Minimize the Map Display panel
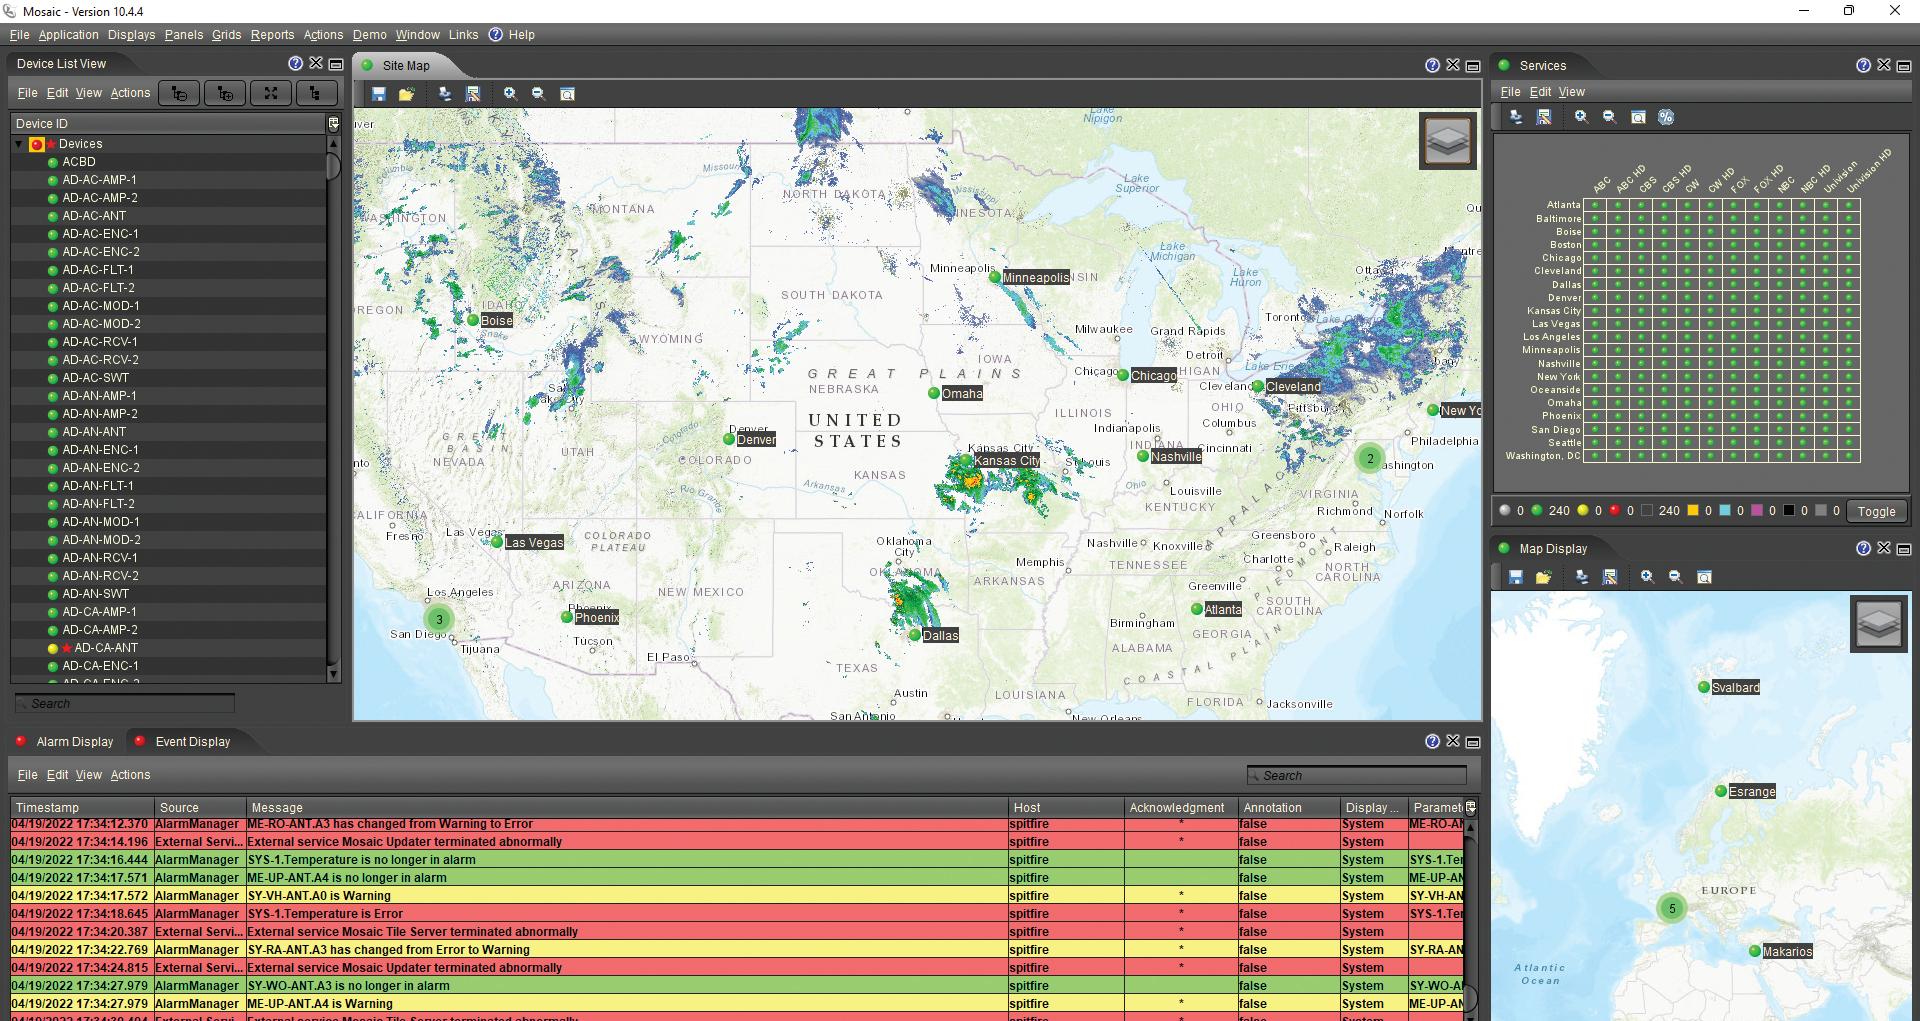The image size is (1920, 1021). (x=1904, y=549)
